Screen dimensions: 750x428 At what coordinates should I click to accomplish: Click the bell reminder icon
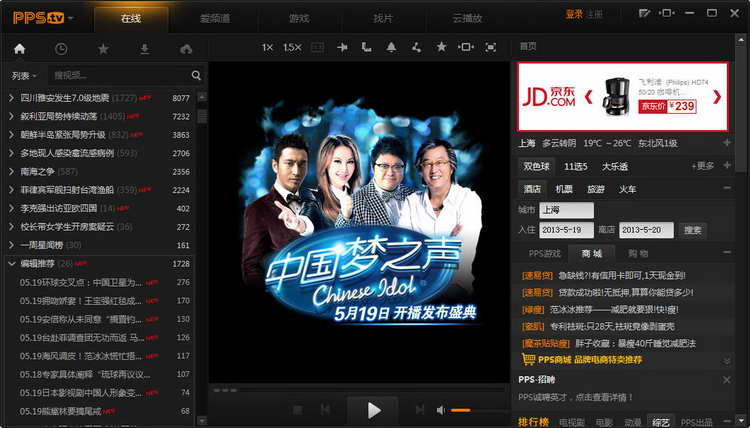(391, 47)
